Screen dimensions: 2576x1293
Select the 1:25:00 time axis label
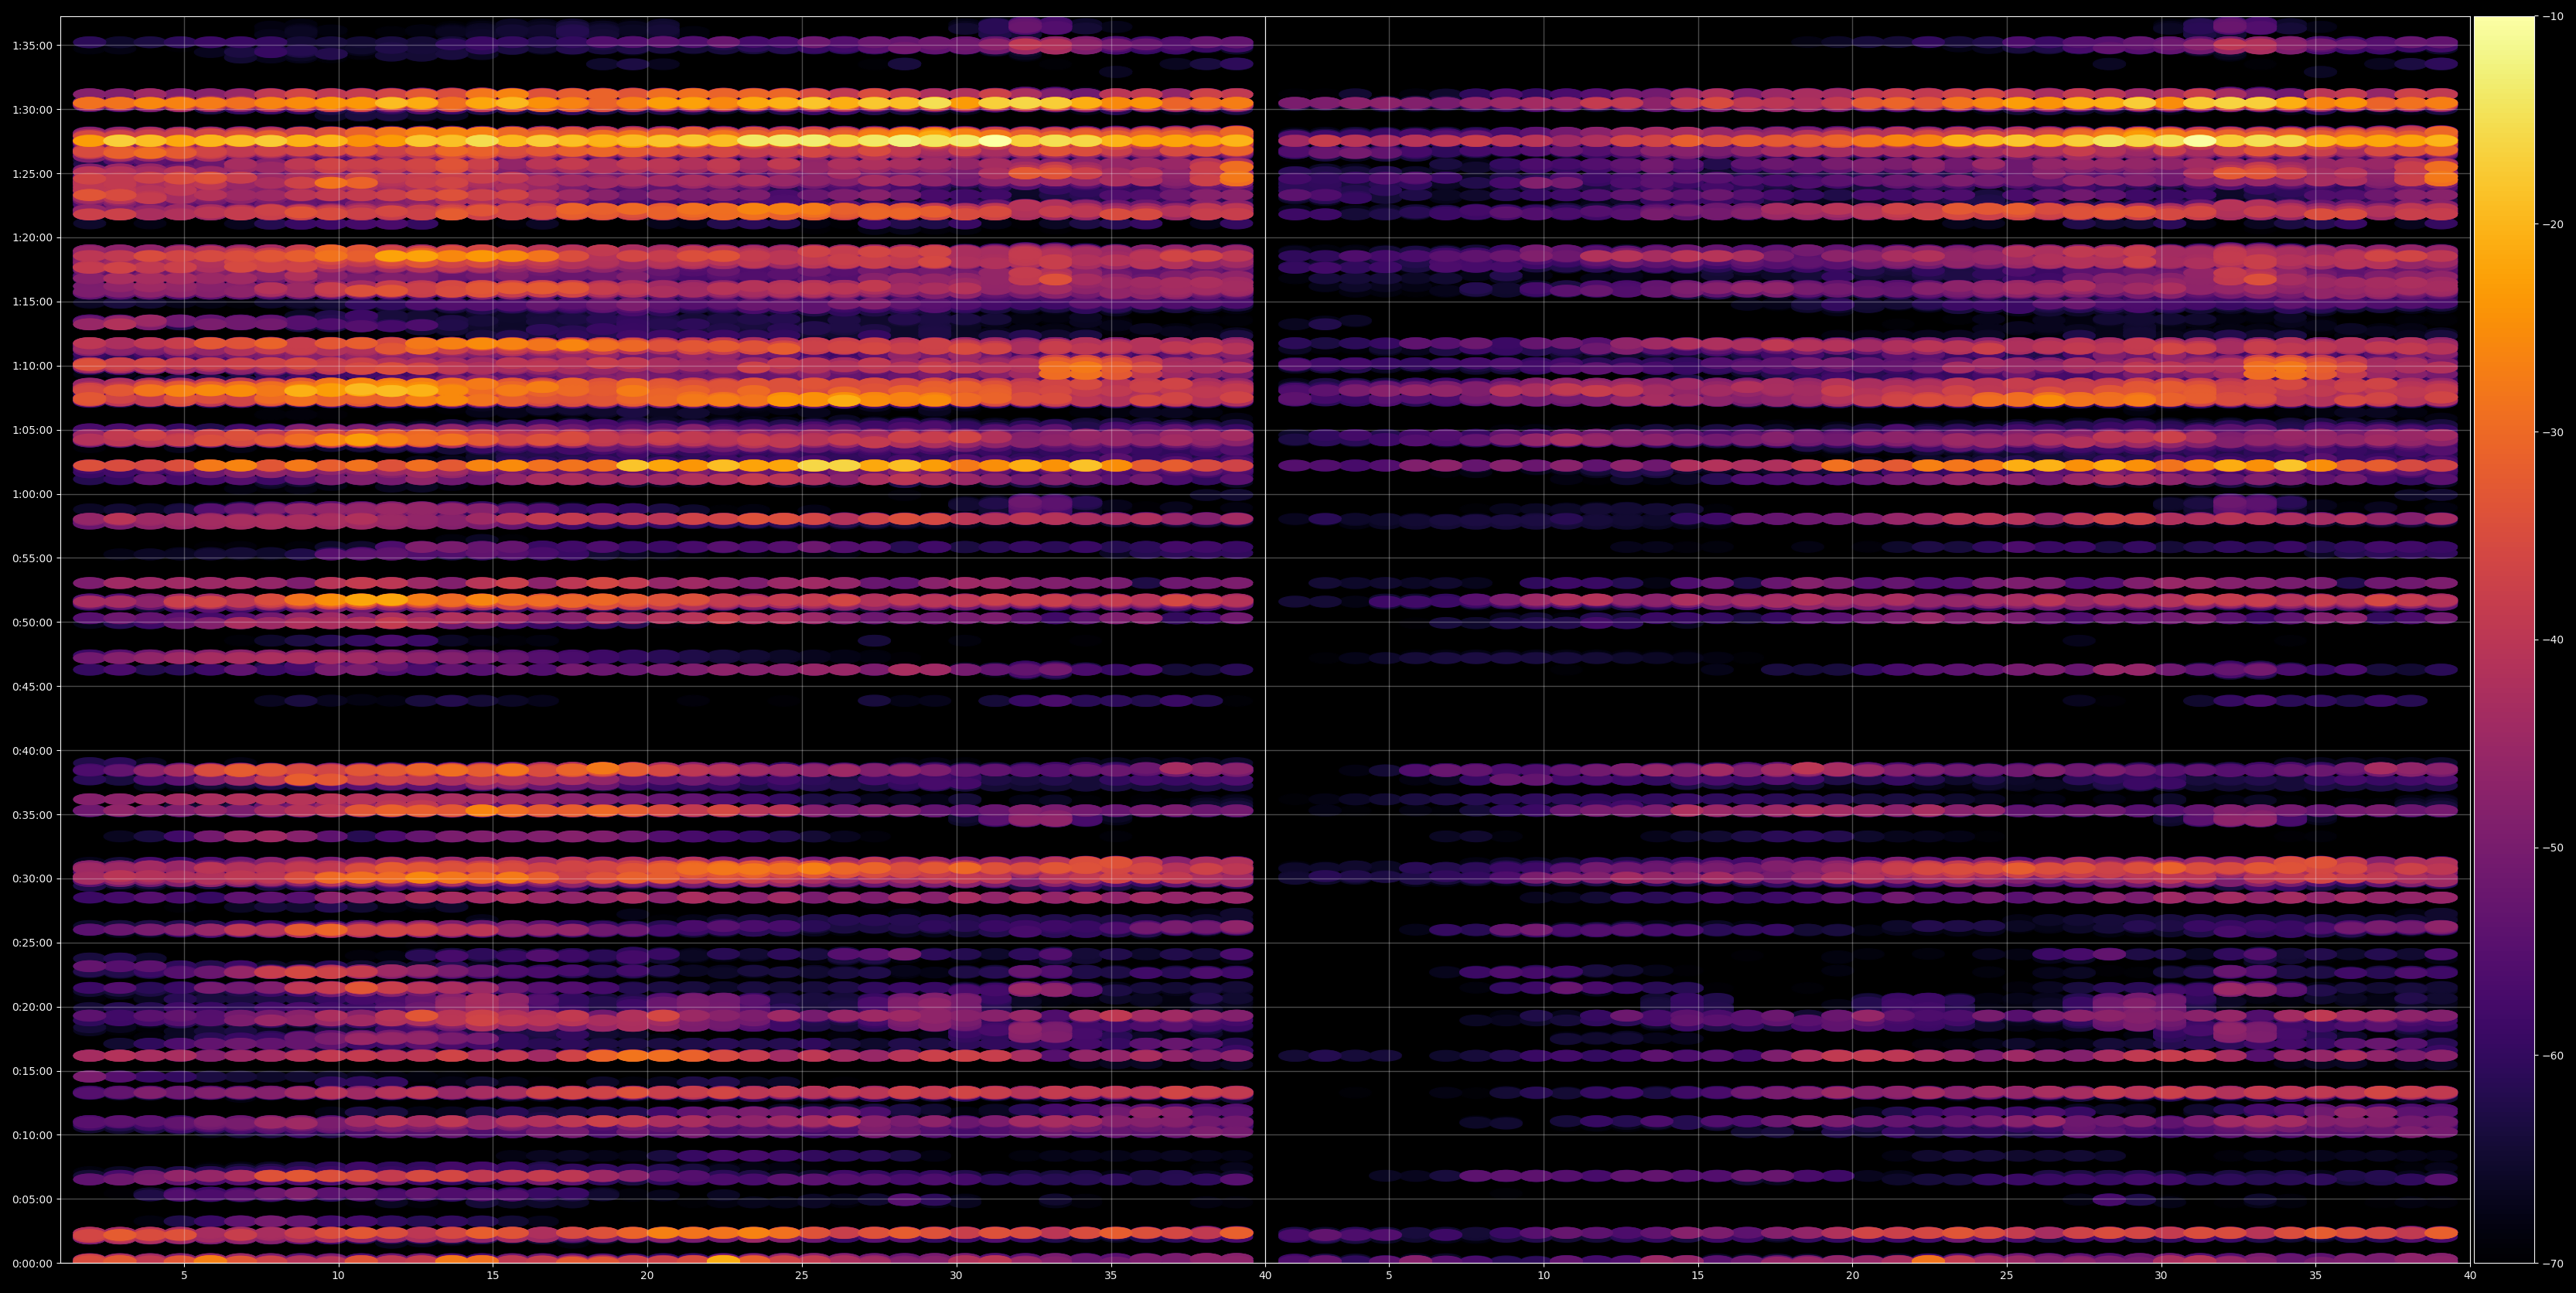[32, 174]
